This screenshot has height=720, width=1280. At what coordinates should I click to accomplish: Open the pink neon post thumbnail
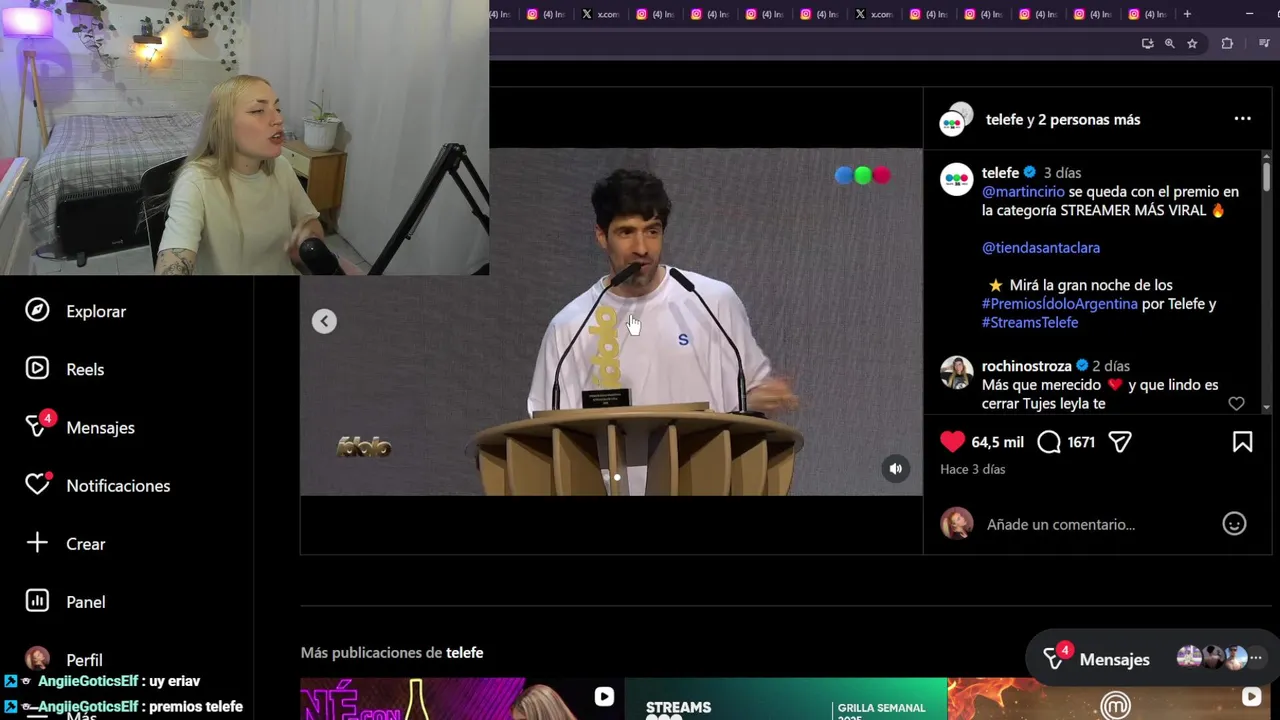(x=462, y=699)
